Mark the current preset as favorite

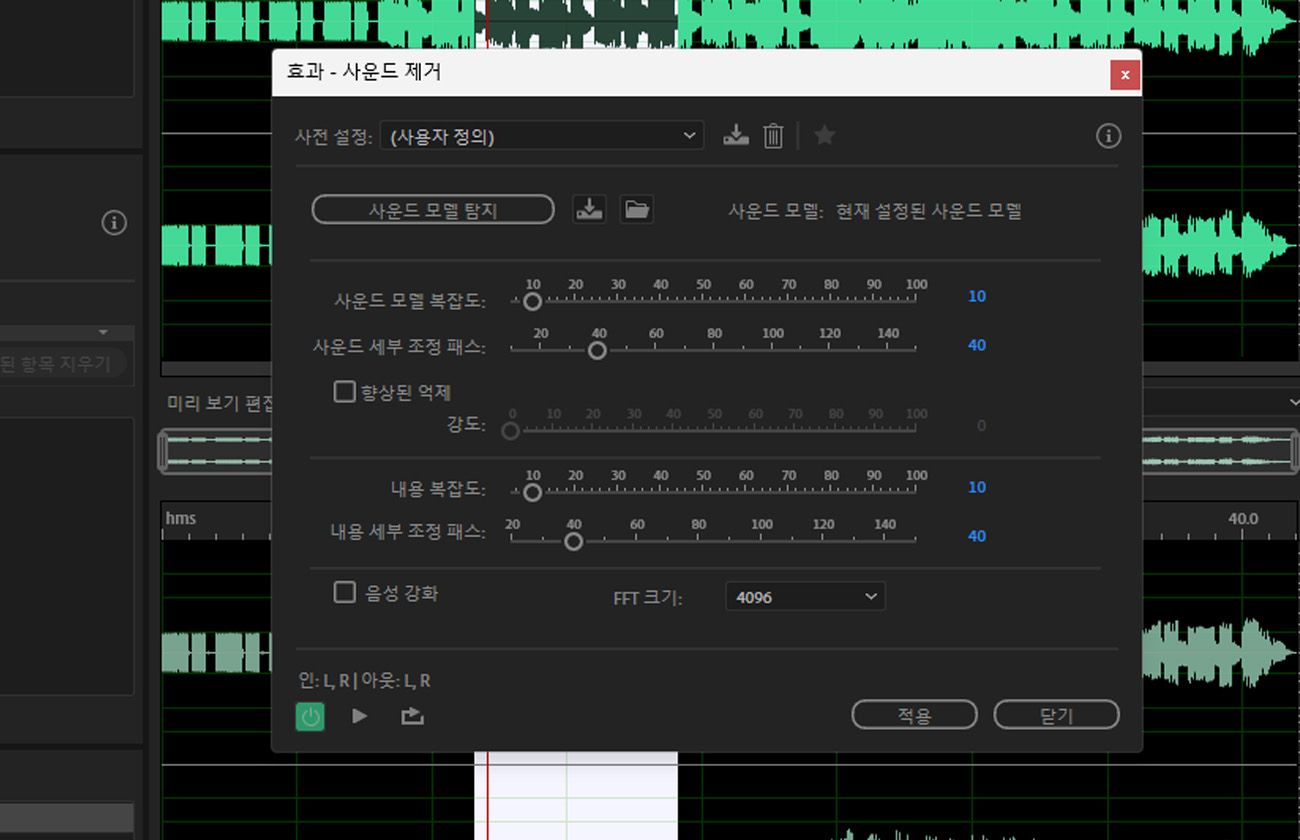pos(824,135)
